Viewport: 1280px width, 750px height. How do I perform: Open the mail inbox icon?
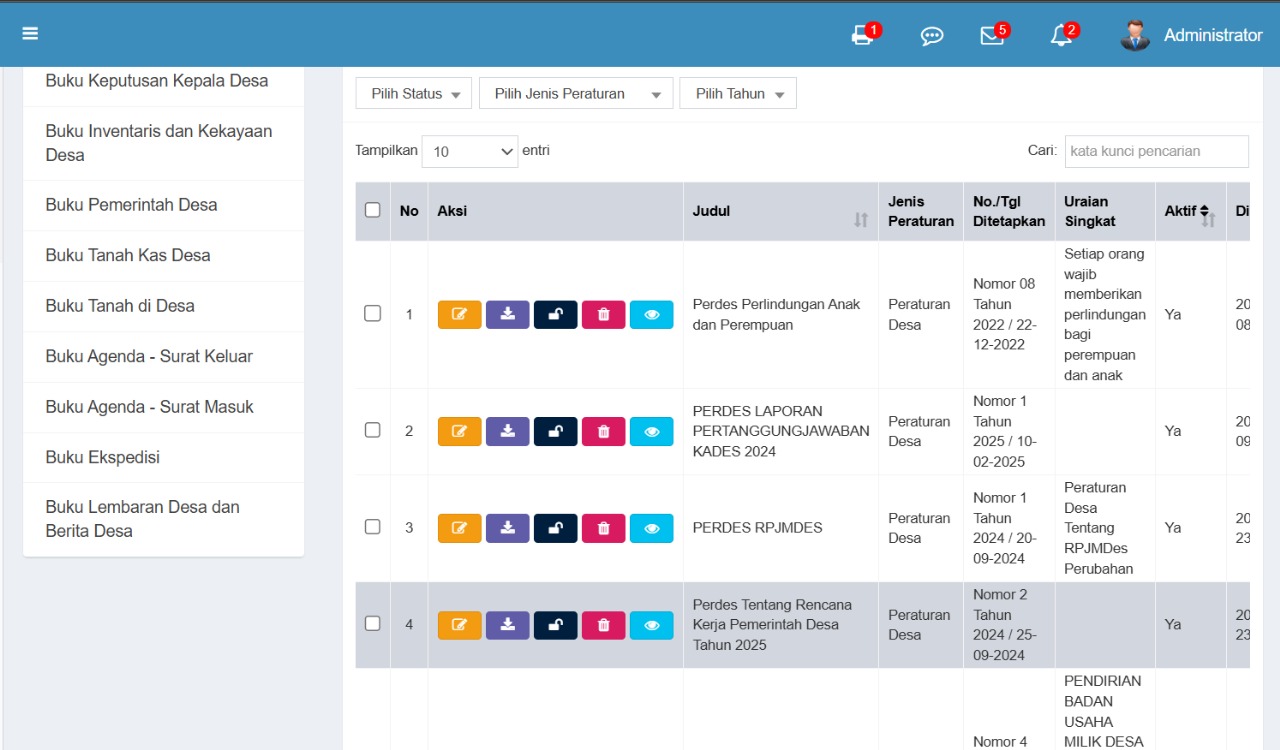[992, 36]
